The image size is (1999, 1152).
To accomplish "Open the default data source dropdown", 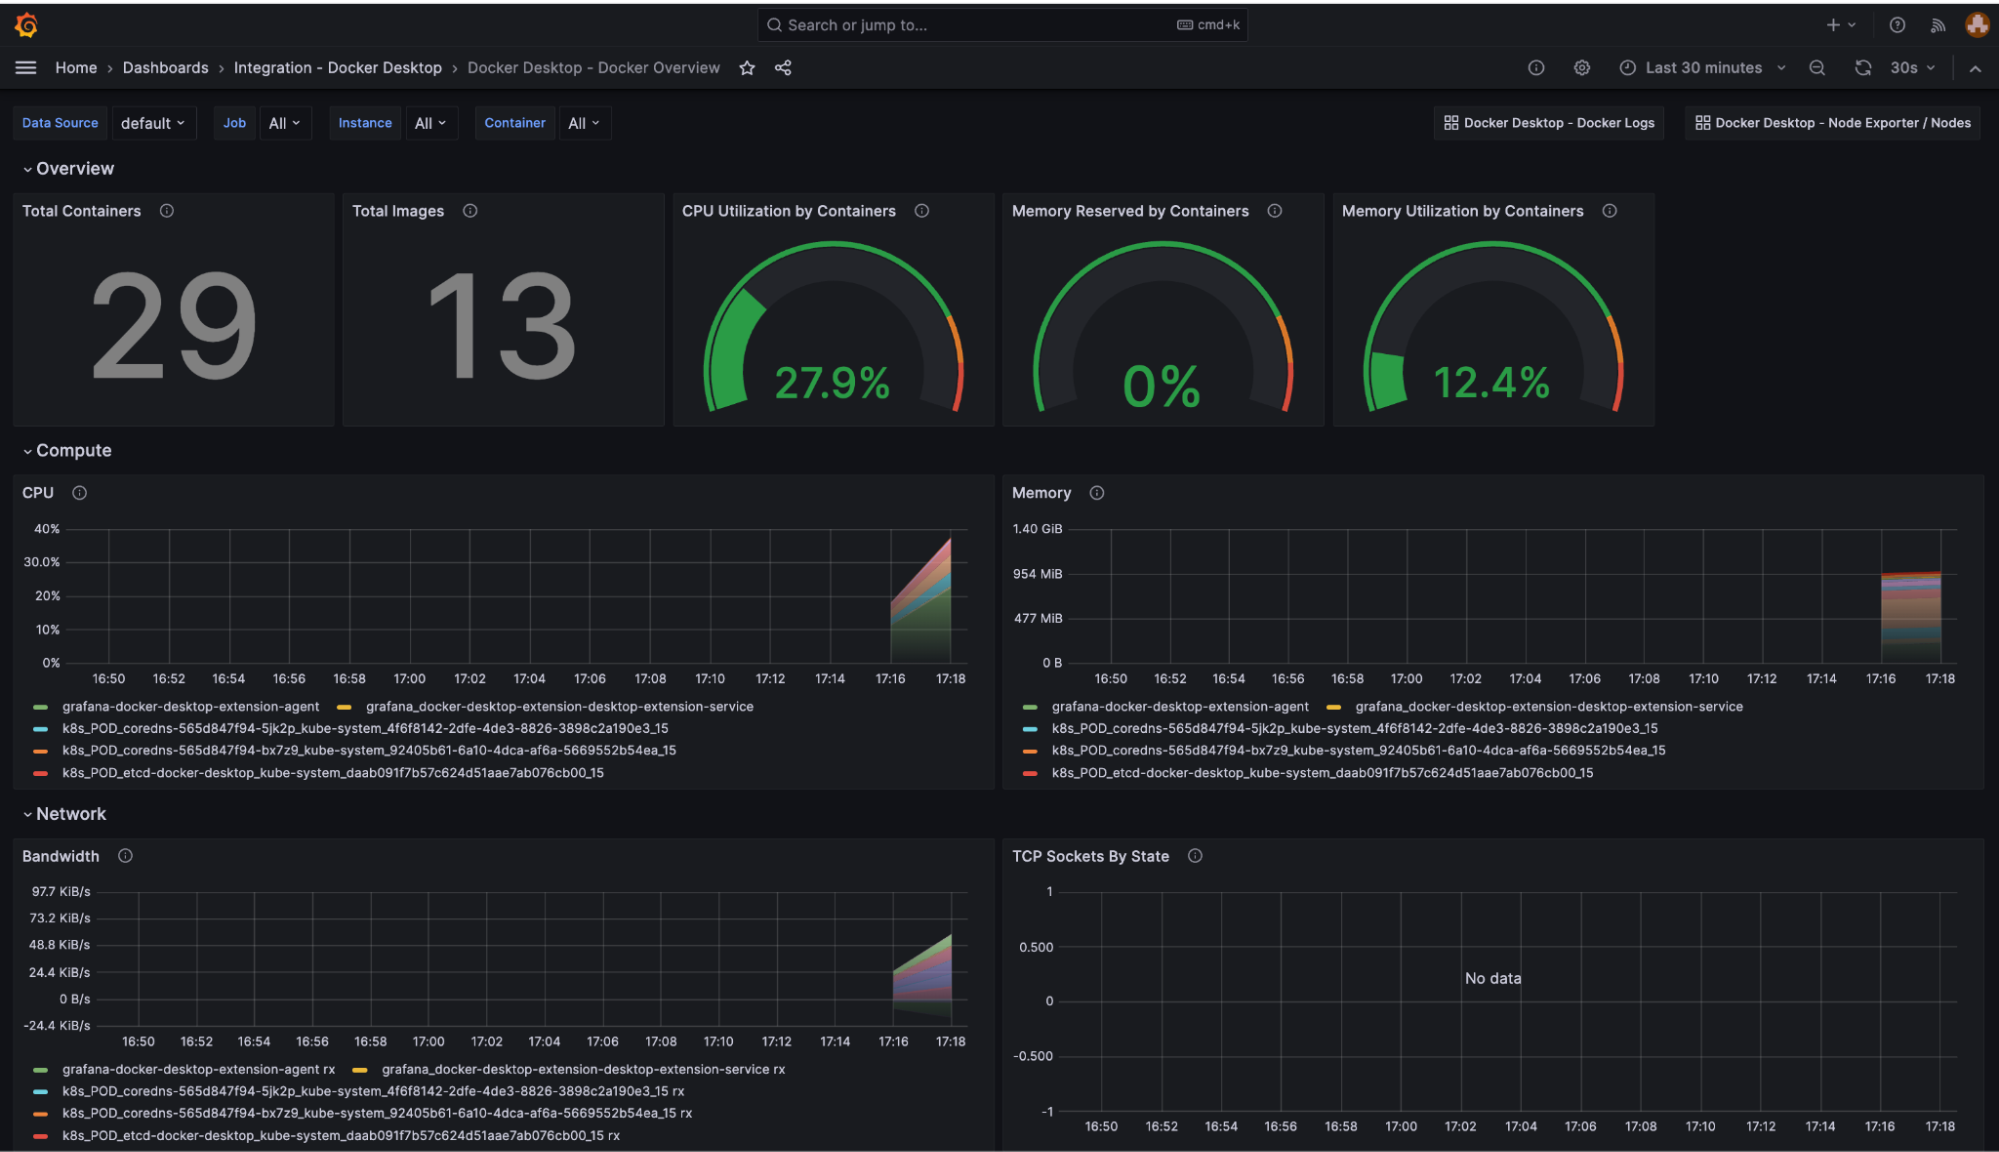I will [x=153, y=122].
